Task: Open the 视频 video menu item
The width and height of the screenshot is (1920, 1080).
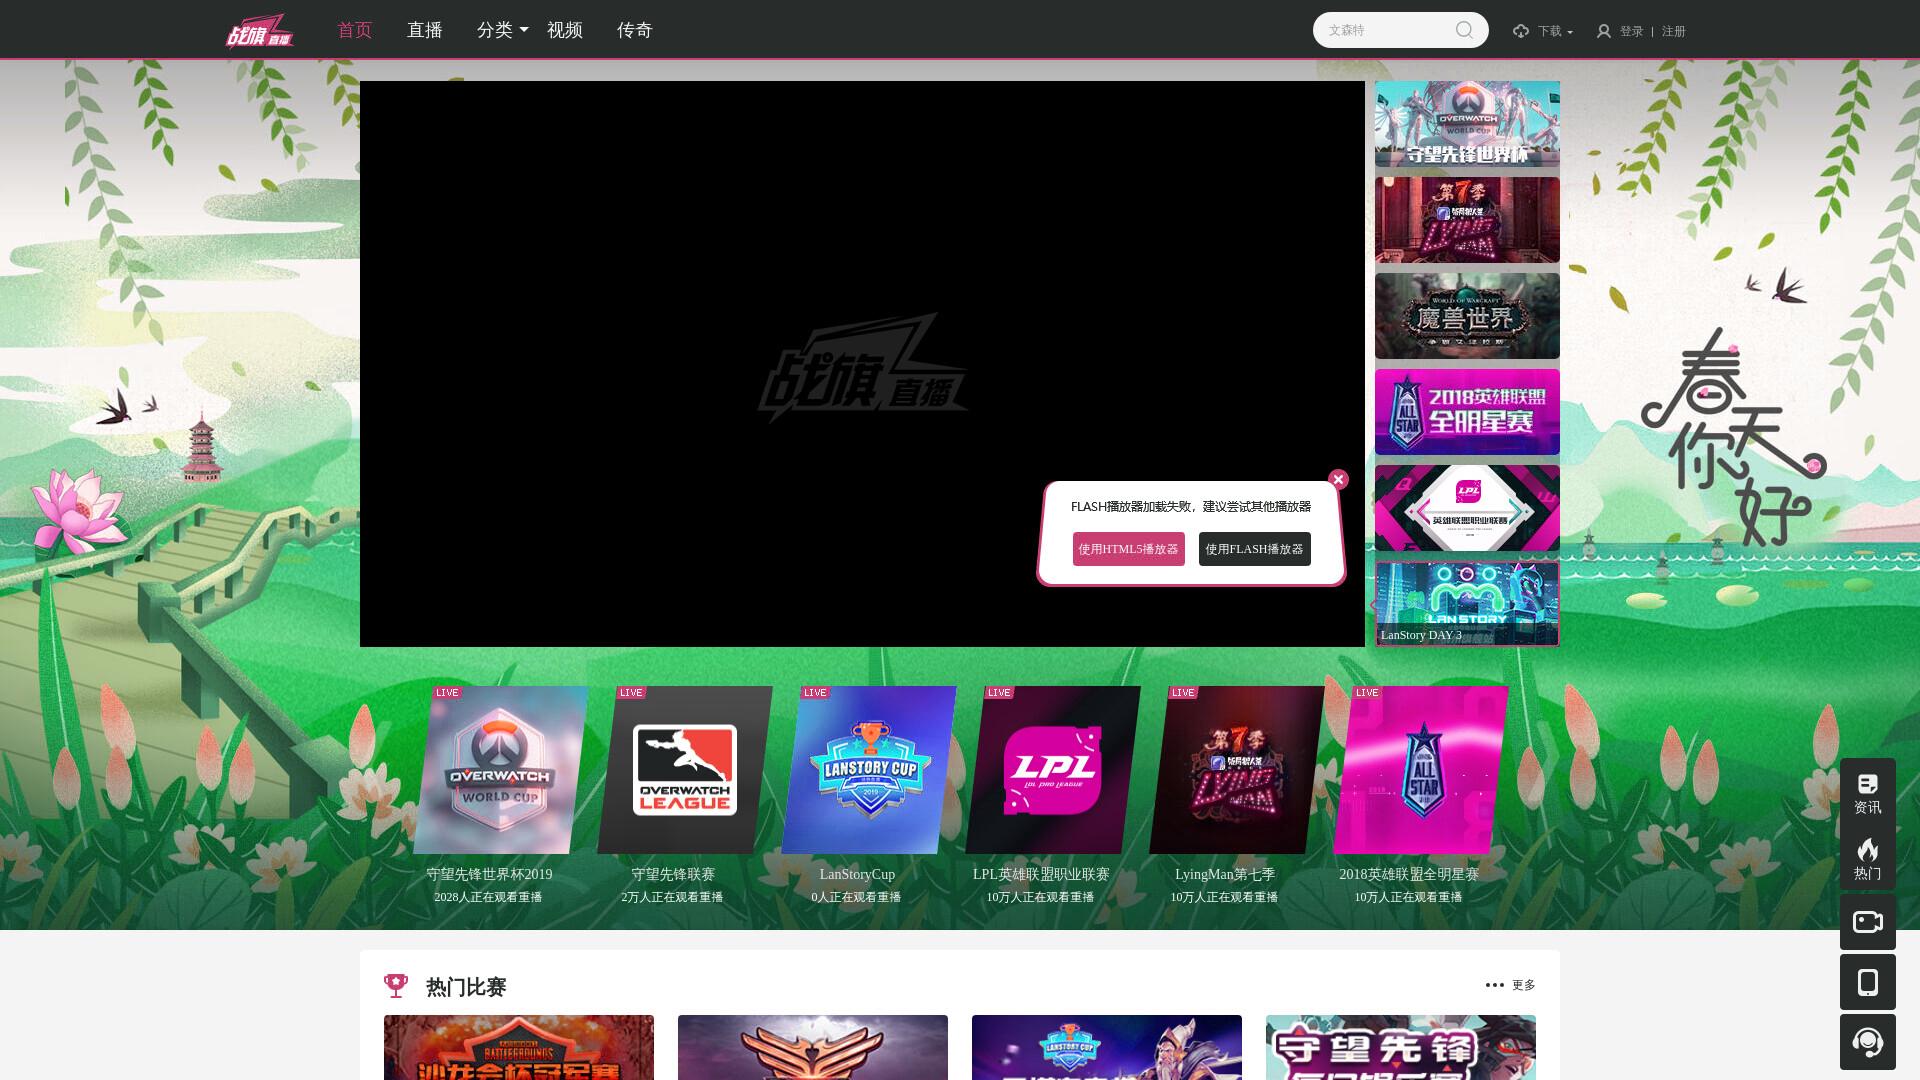Action: pos(565,30)
